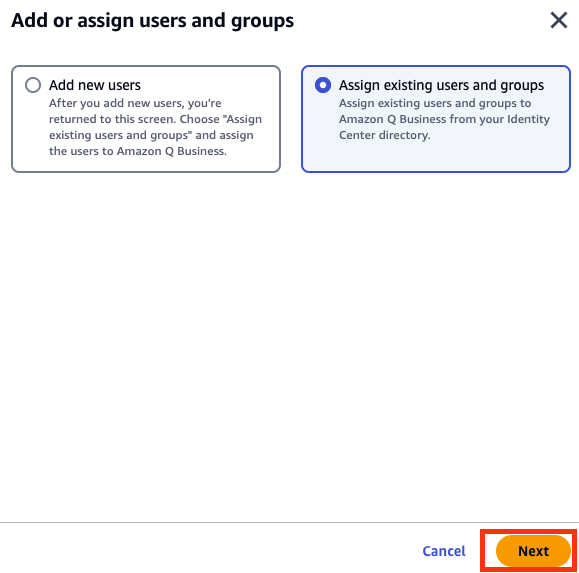This screenshot has width=579, height=573.
Task: Click the highlighted blue selected card
Action: 436,119
